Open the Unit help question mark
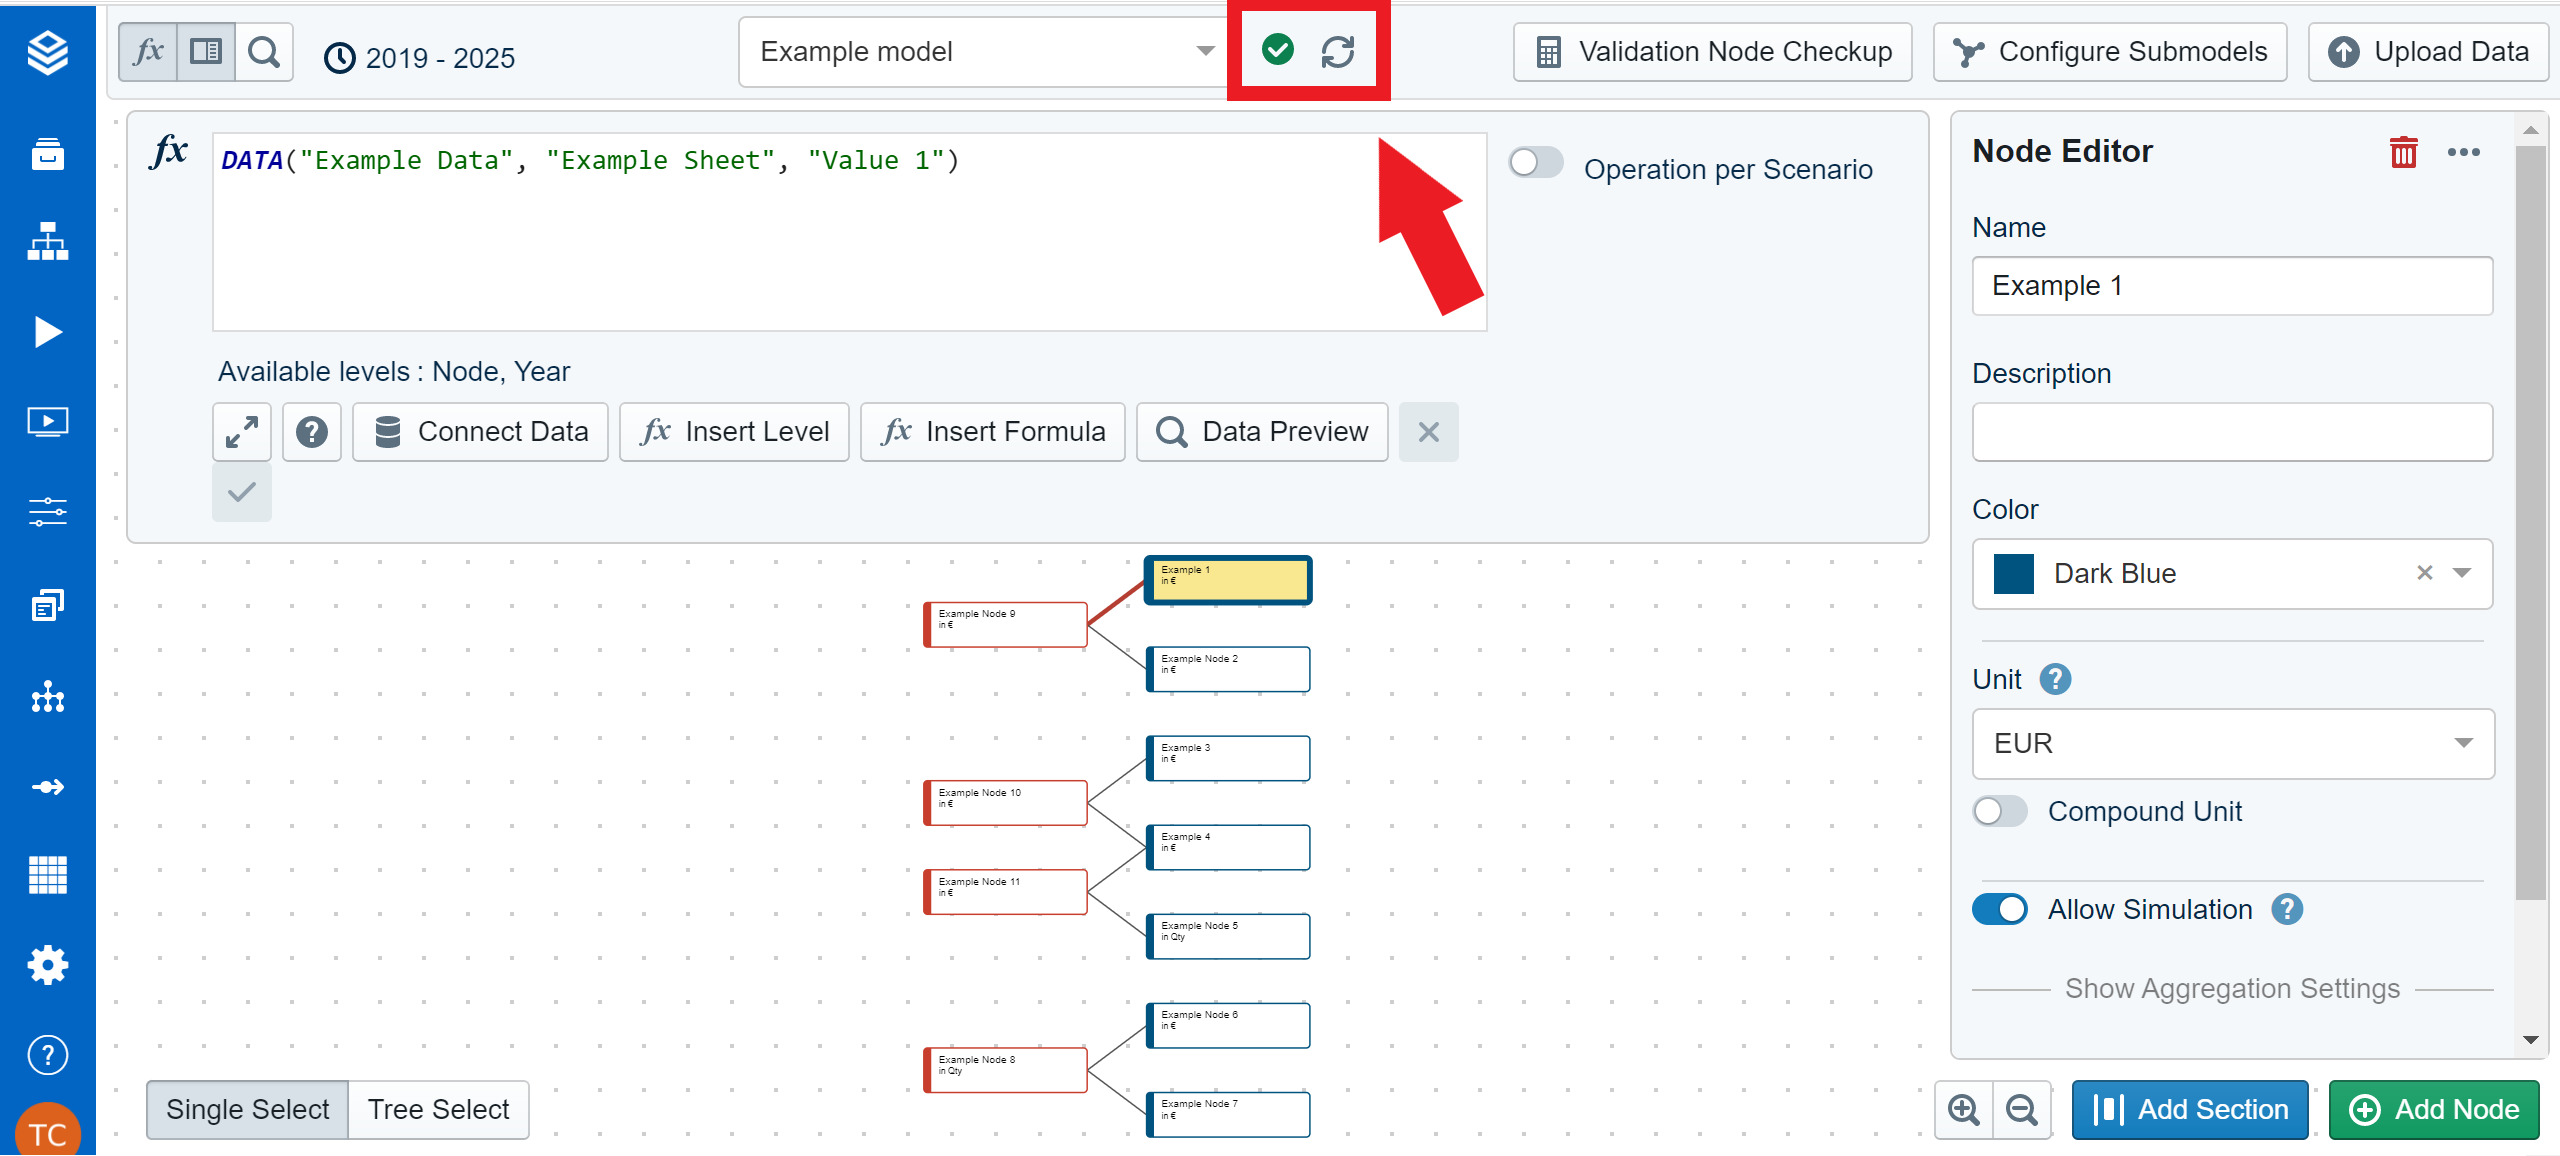The width and height of the screenshot is (2560, 1156). (x=2055, y=679)
